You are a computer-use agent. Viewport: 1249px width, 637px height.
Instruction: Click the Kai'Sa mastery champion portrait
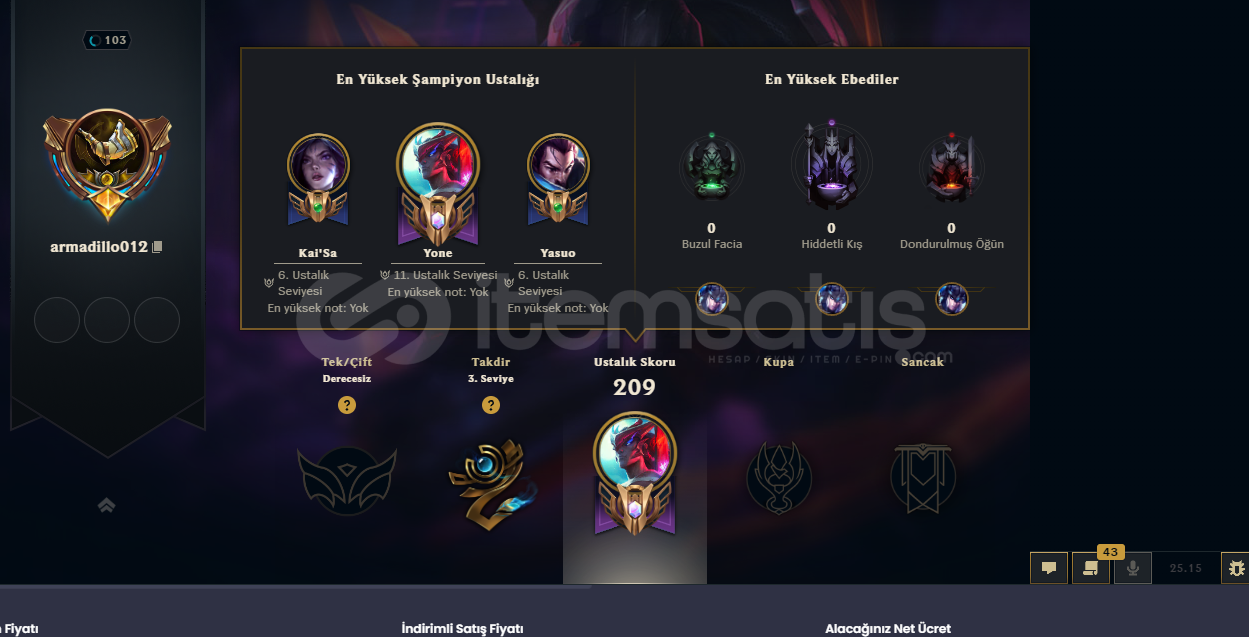318,165
